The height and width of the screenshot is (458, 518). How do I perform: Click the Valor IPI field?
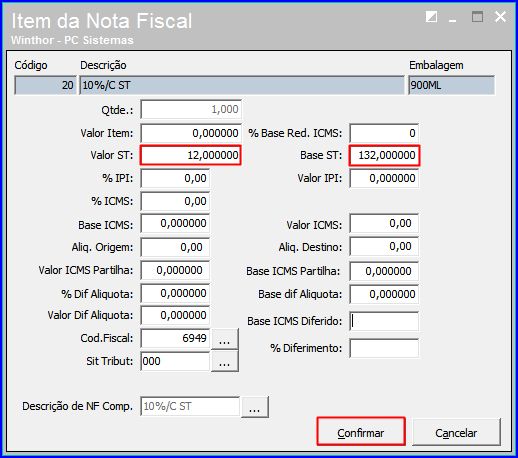pos(384,178)
